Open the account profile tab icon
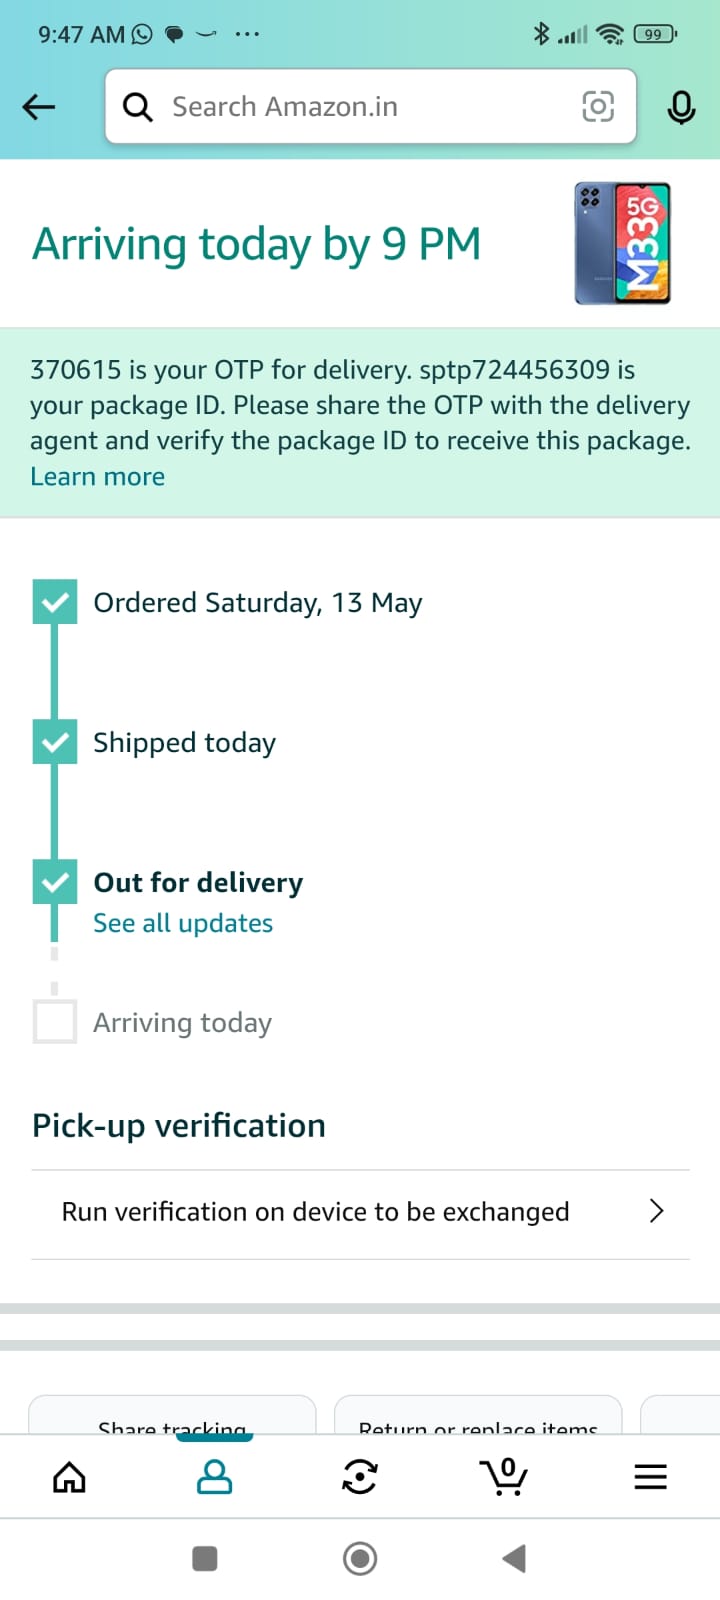 pos(214,1477)
